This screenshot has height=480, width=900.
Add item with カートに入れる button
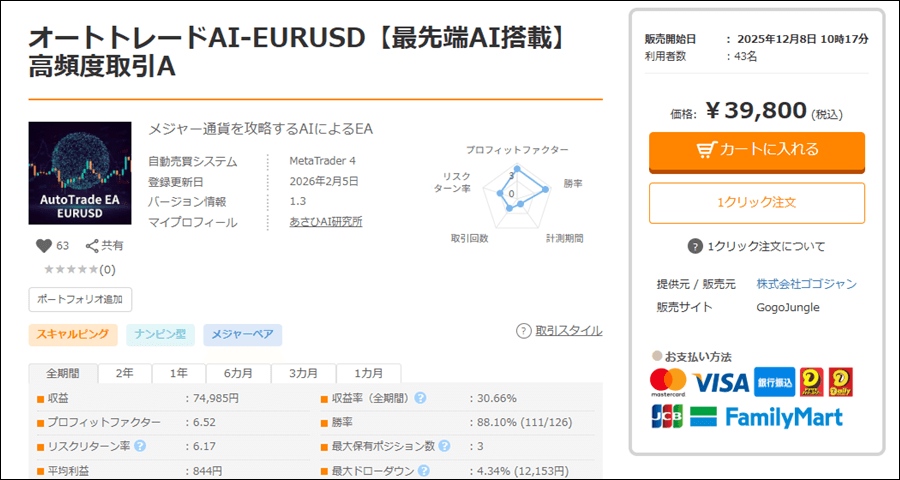(757, 150)
